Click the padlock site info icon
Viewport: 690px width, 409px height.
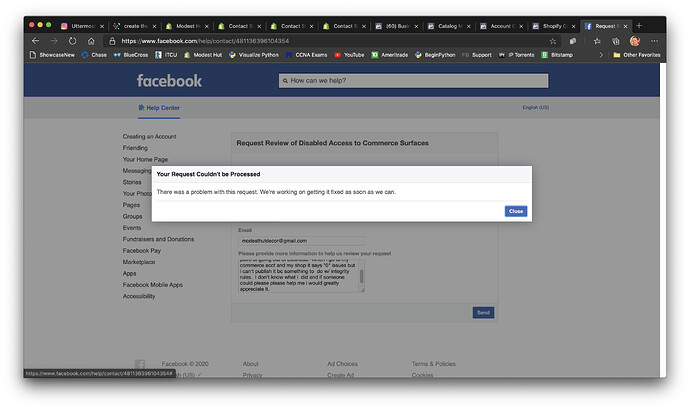tap(112, 41)
